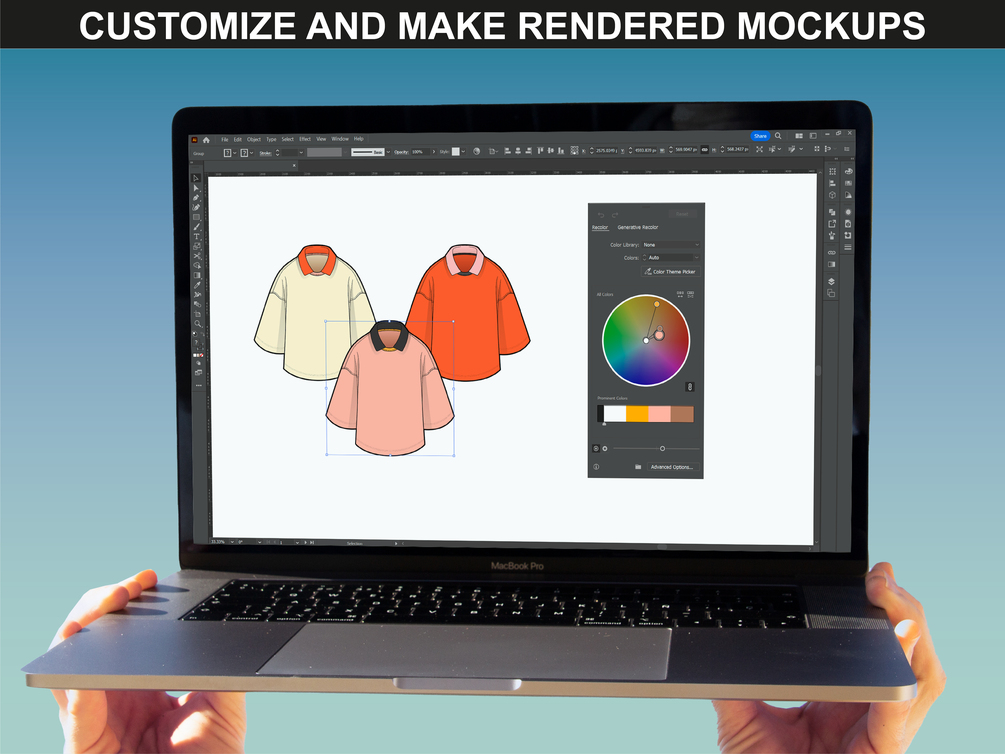
Task: Open the Select menu
Action: [x=288, y=139]
